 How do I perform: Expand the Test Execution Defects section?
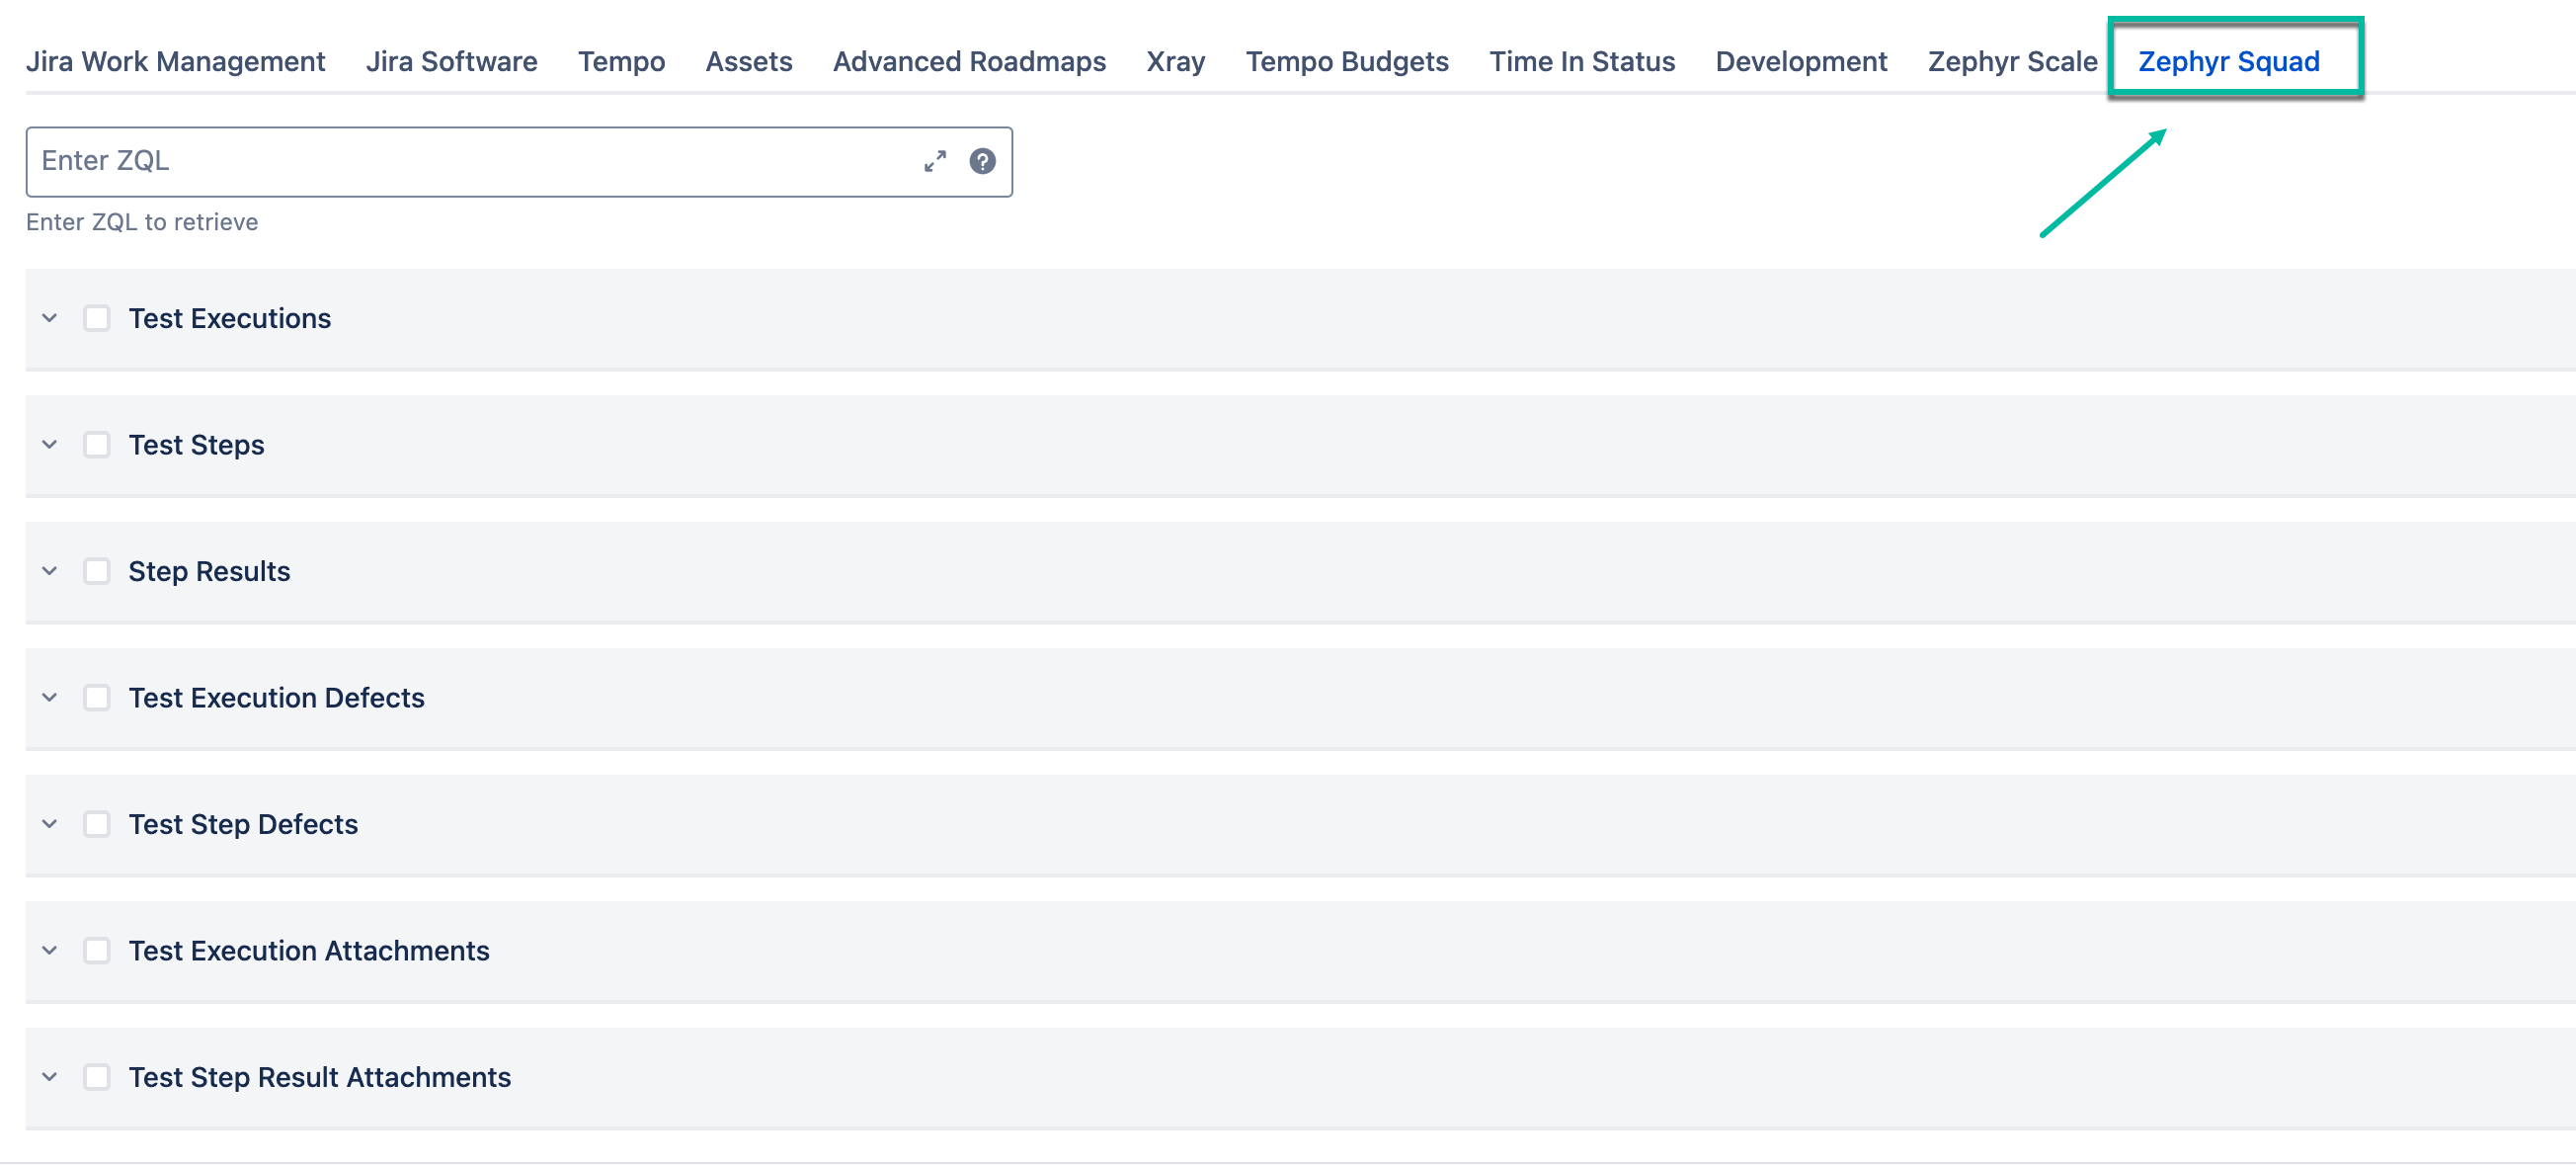click(48, 698)
